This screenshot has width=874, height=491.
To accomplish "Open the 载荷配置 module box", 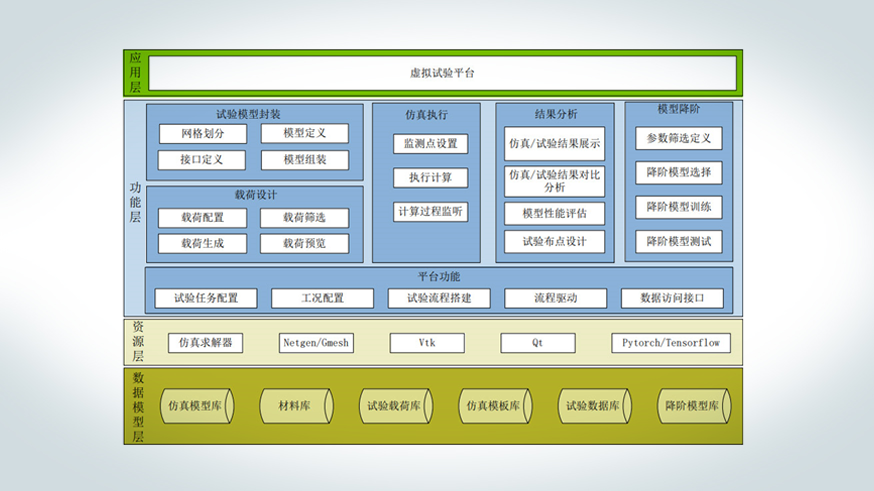I will (x=202, y=218).
